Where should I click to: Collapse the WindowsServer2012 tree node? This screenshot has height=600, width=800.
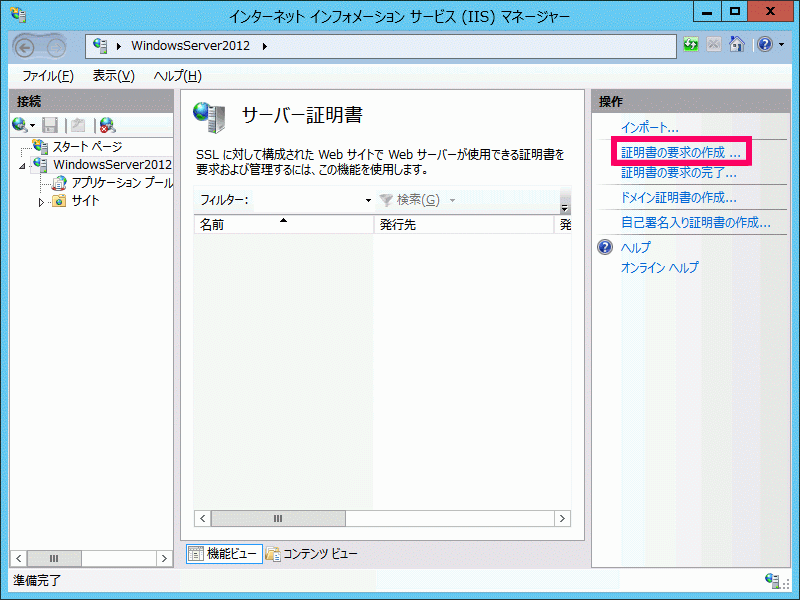click(x=22, y=166)
